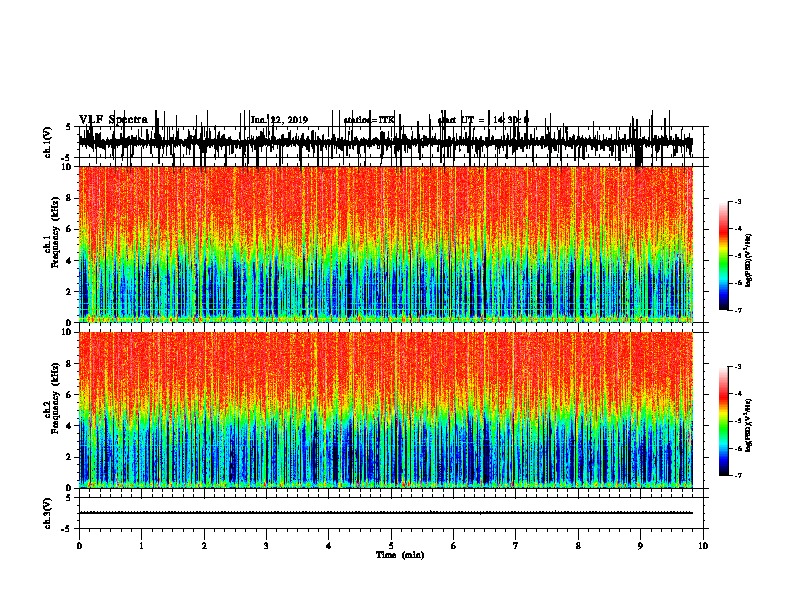Click the ch.1 'Frequency (kHz)' axis label
Viewport: 792px width, 612px height.
pyautogui.click(x=55, y=232)
